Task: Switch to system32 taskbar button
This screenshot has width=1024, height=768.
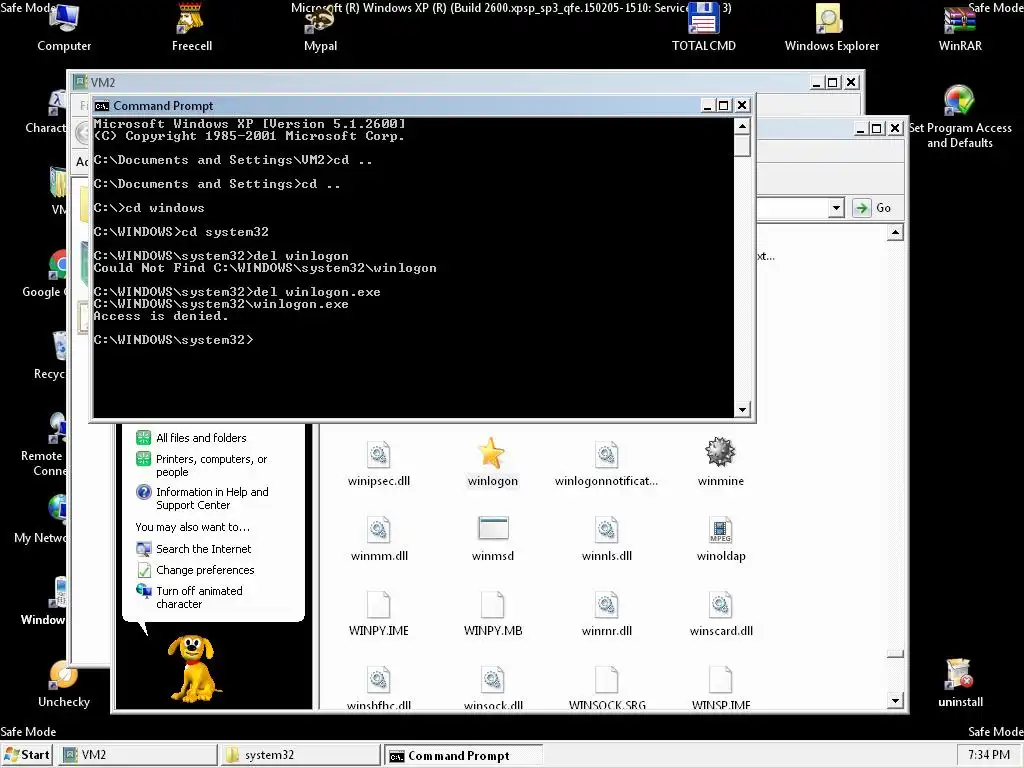Action: click(300, 755)
